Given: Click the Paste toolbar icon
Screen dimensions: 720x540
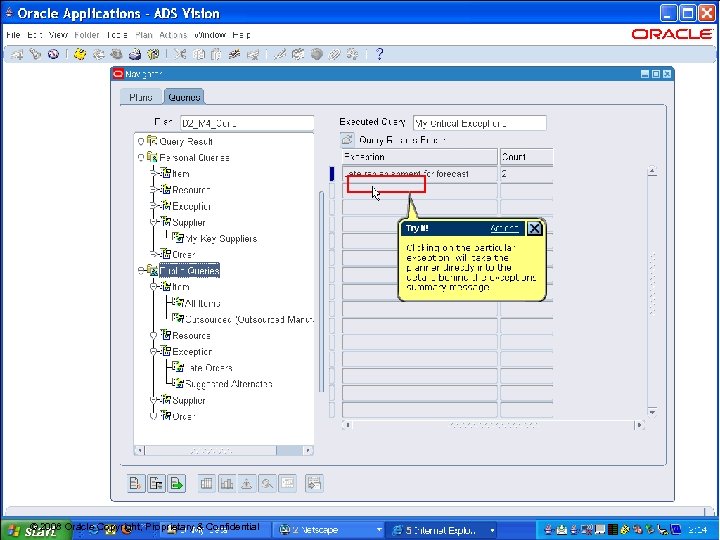Looking at the screenshot, I should [x=216, y=54].
